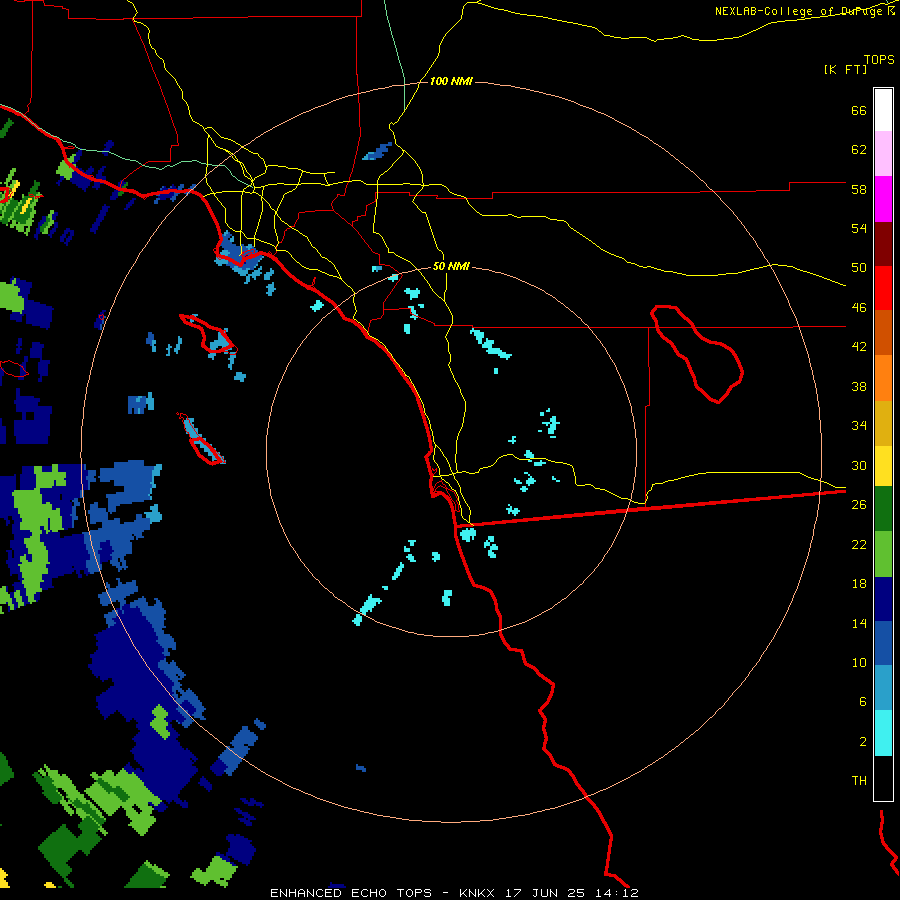The image size is (900, 900).
Task: Click the 'NEXLAB-College of DuPage' credit text
Action: (x=800, y=11)
